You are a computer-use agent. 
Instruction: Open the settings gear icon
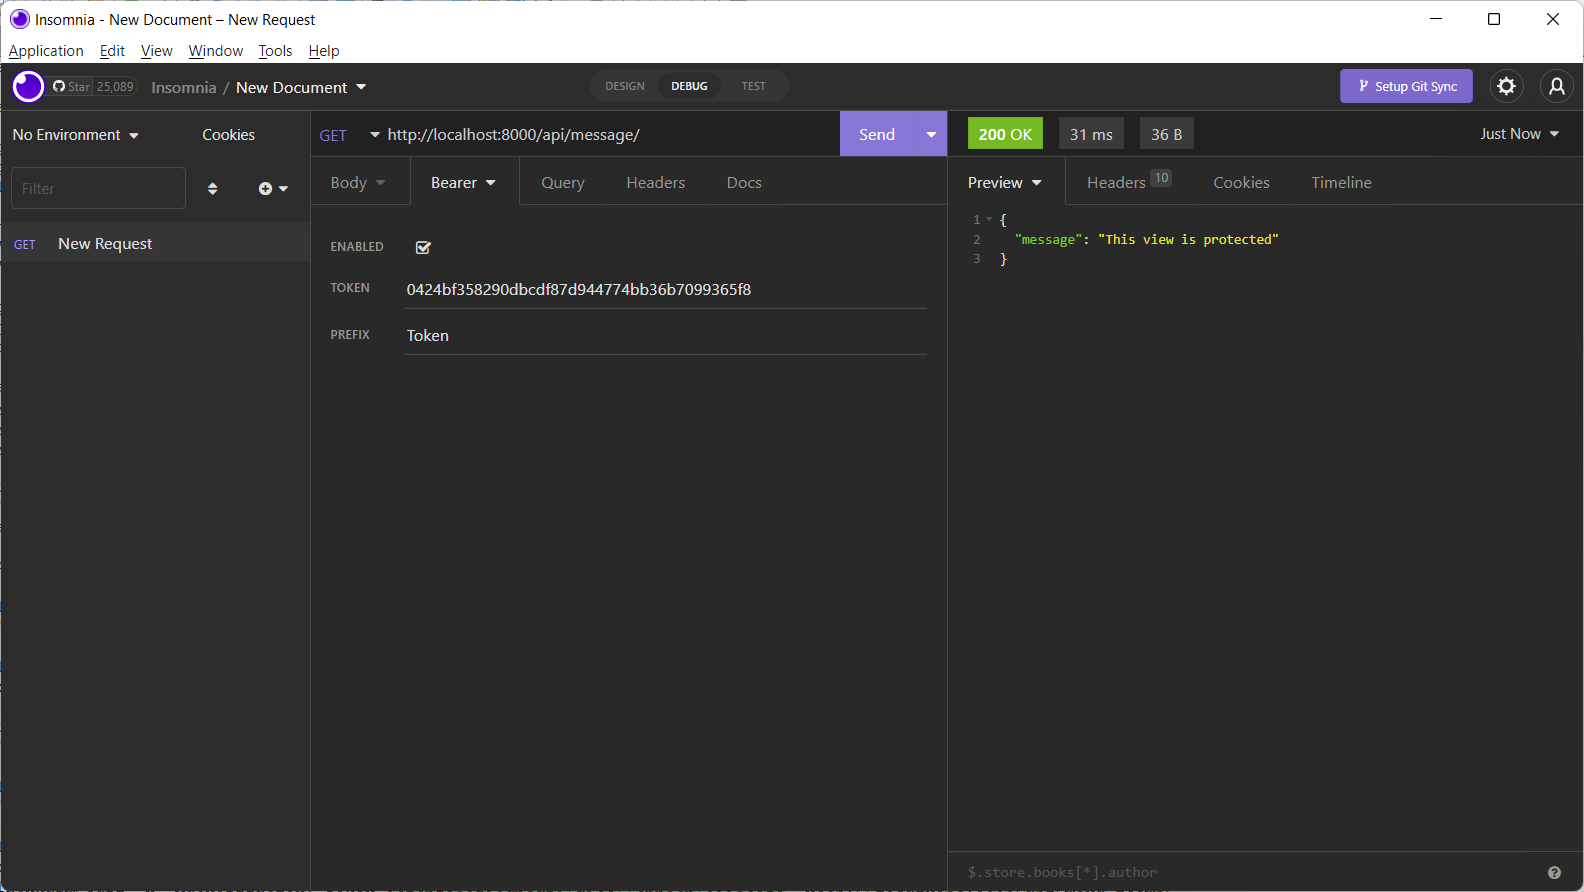pos(1506,87)
